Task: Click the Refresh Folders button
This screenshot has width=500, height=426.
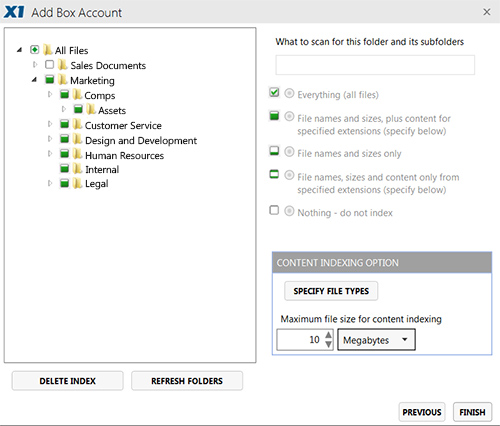Action: 187,381
